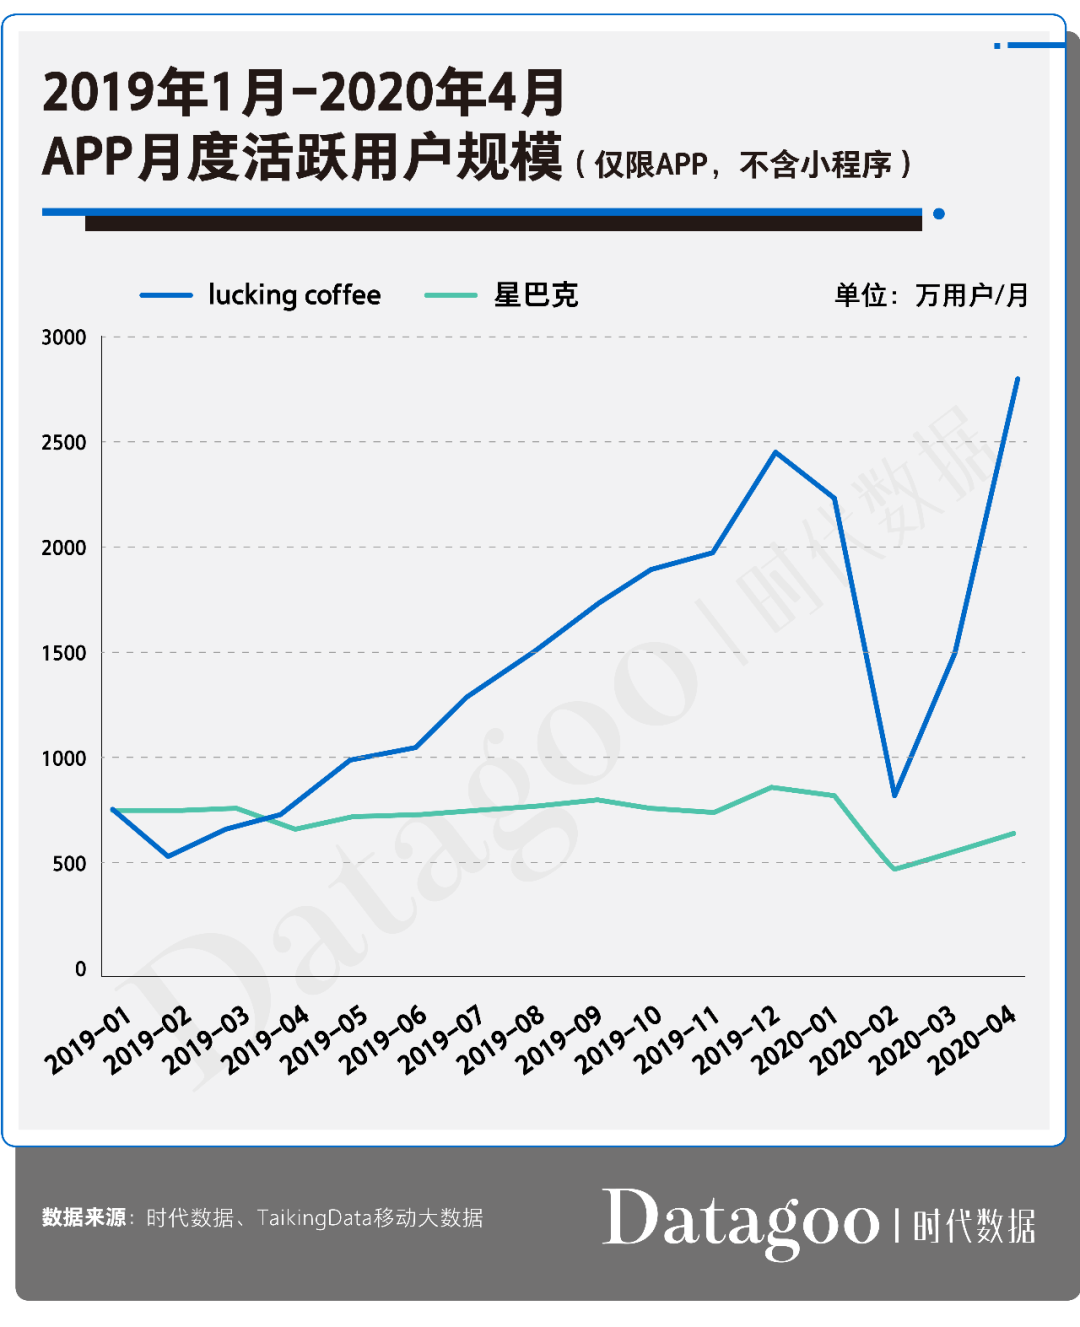The height and width of the screenshot is (1327, 1080).
Task: Click the x-axis label 2019-04
Action: click(x=265, y=1041)
